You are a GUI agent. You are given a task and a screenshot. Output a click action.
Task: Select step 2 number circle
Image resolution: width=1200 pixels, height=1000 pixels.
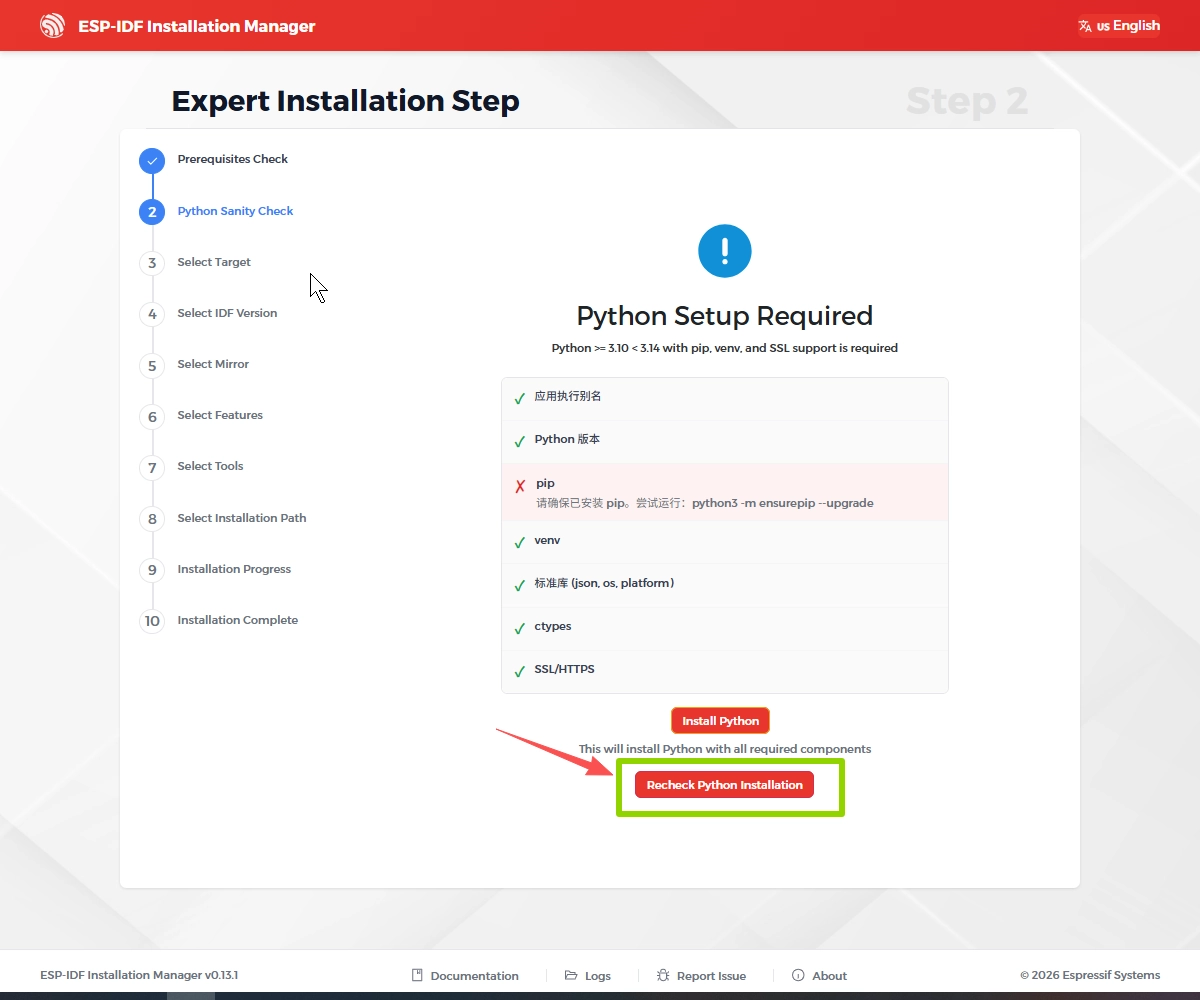[x=152, y=211]
